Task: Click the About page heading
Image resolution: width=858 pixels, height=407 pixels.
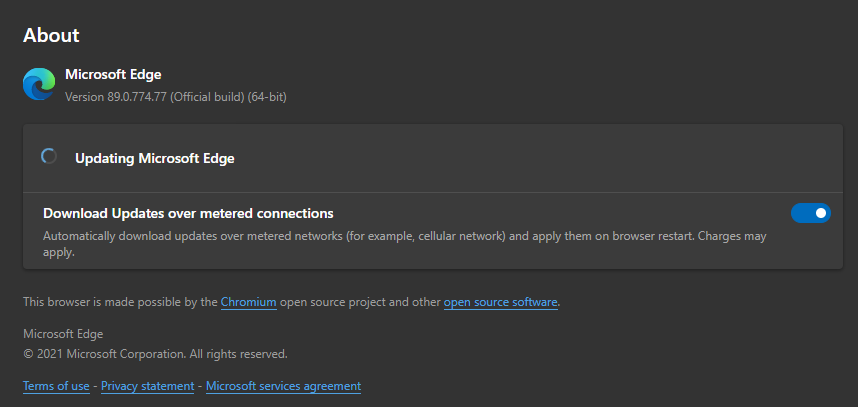Action: [51, 36]
